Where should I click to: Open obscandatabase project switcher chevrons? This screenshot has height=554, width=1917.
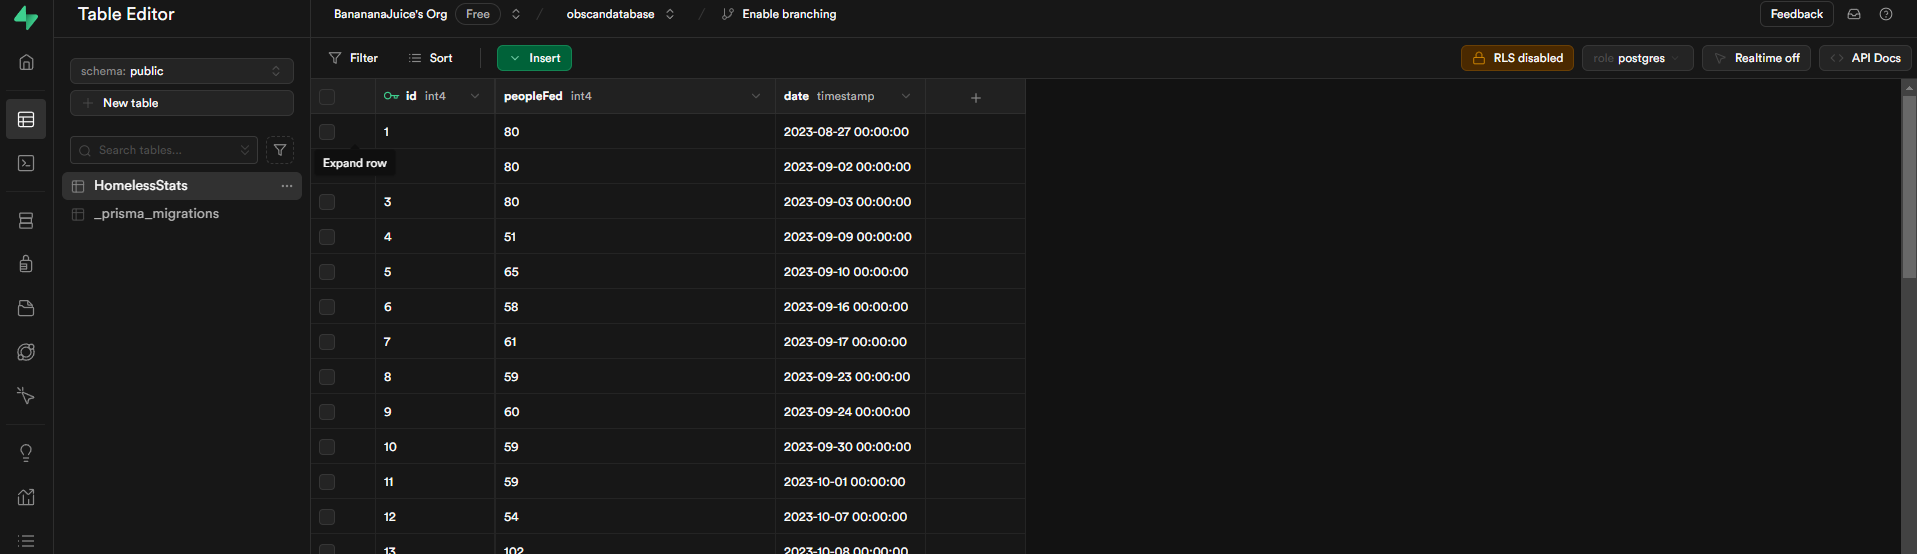[x=670, y=14]
